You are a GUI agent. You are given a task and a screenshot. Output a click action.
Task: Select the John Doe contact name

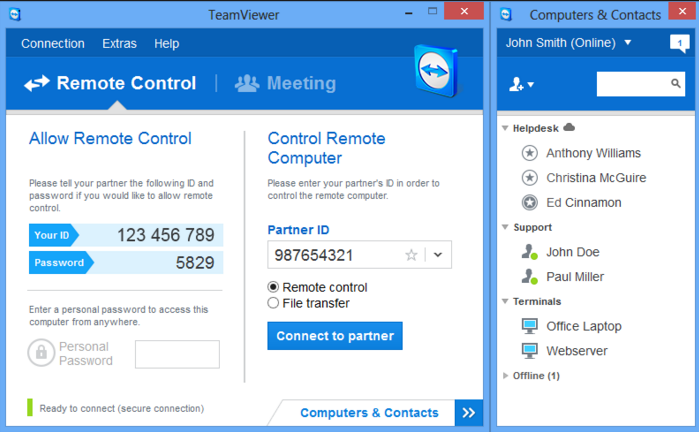(573, 252)
